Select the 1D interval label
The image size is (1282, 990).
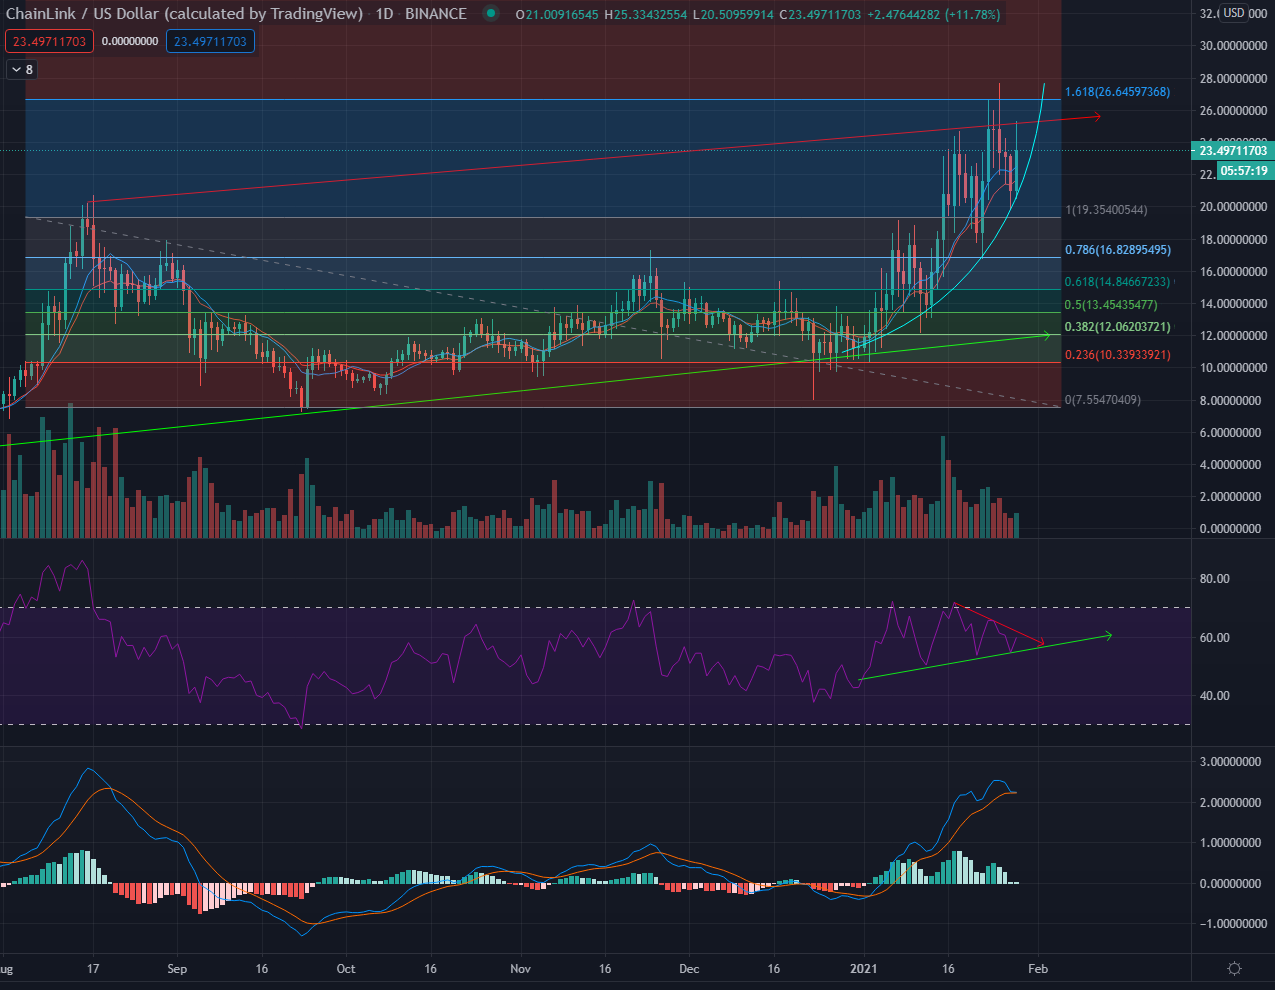(x=385, y=14)
